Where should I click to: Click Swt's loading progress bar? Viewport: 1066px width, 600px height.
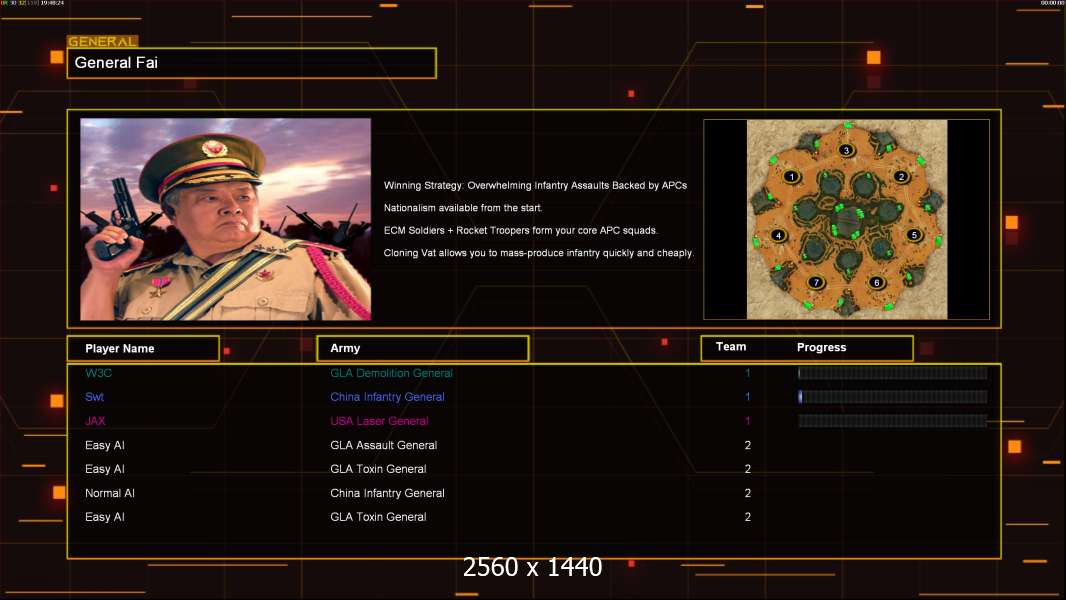tap(893, 397)
